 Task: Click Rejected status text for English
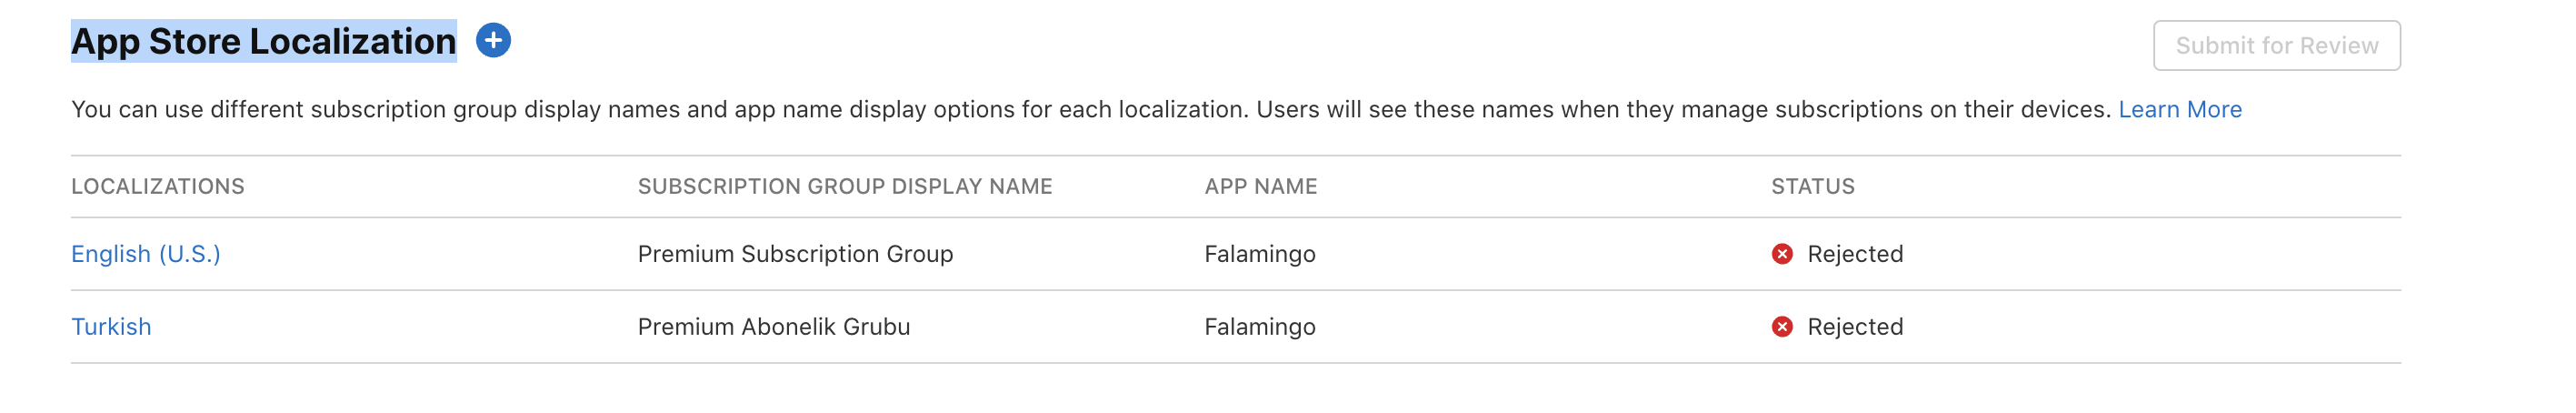(x=1855, y=254)
